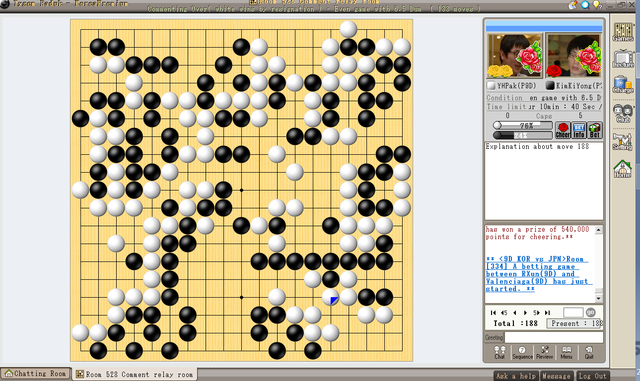The image size is (640, 381).
Task: Click the Bet chips button
Action: [595, 130]
